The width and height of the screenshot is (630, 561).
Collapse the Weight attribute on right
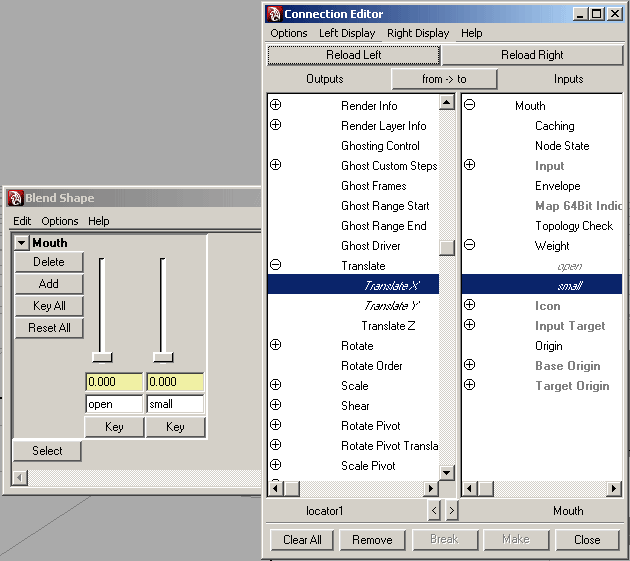pos(470,245)
